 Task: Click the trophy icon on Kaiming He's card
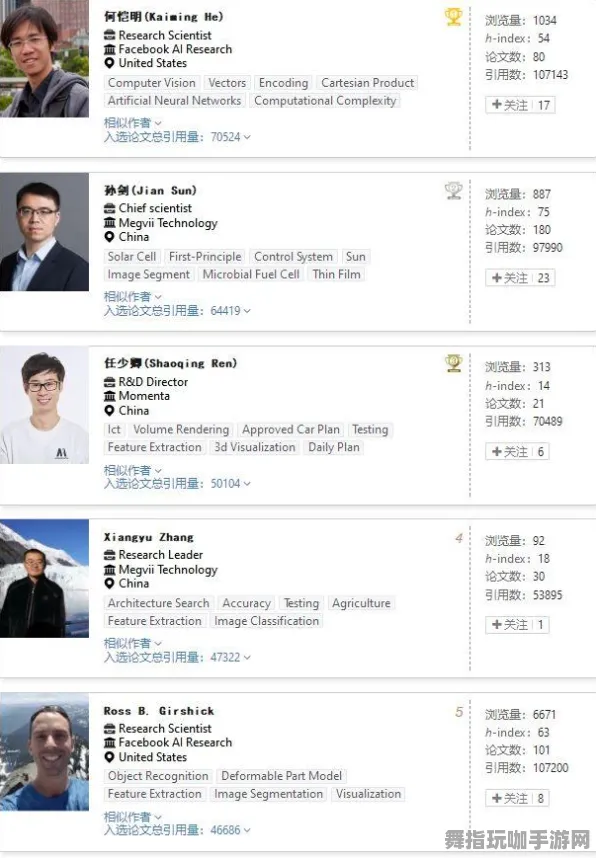click(x=453, y=16)
